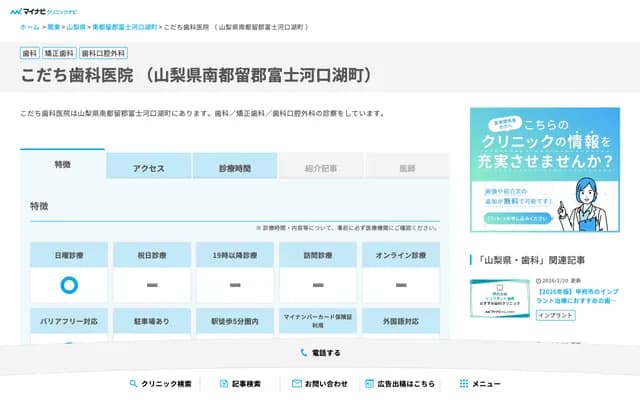Click the blue circle under 日曜診療

pyautogui.click(x=69, y=285)
